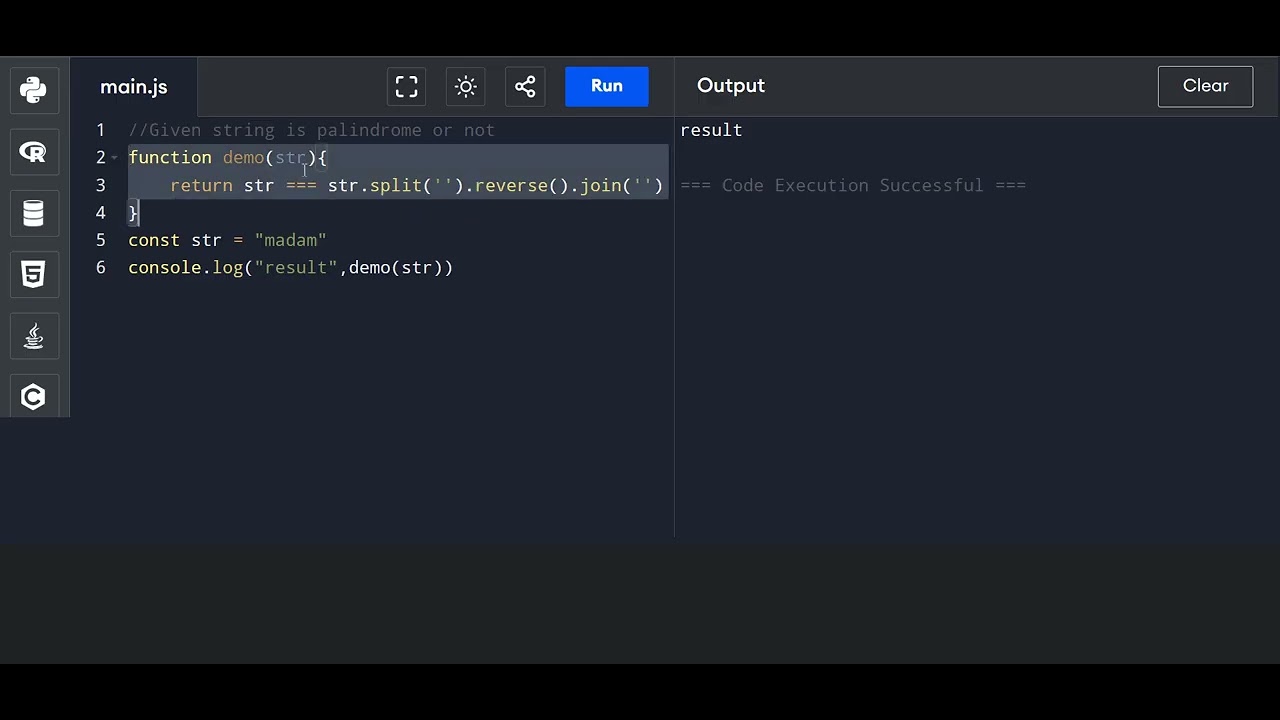Open the HTML5 editor icon
This screenshot has width=1280, height=720.
pyautogui.click(x=33, y=275)
